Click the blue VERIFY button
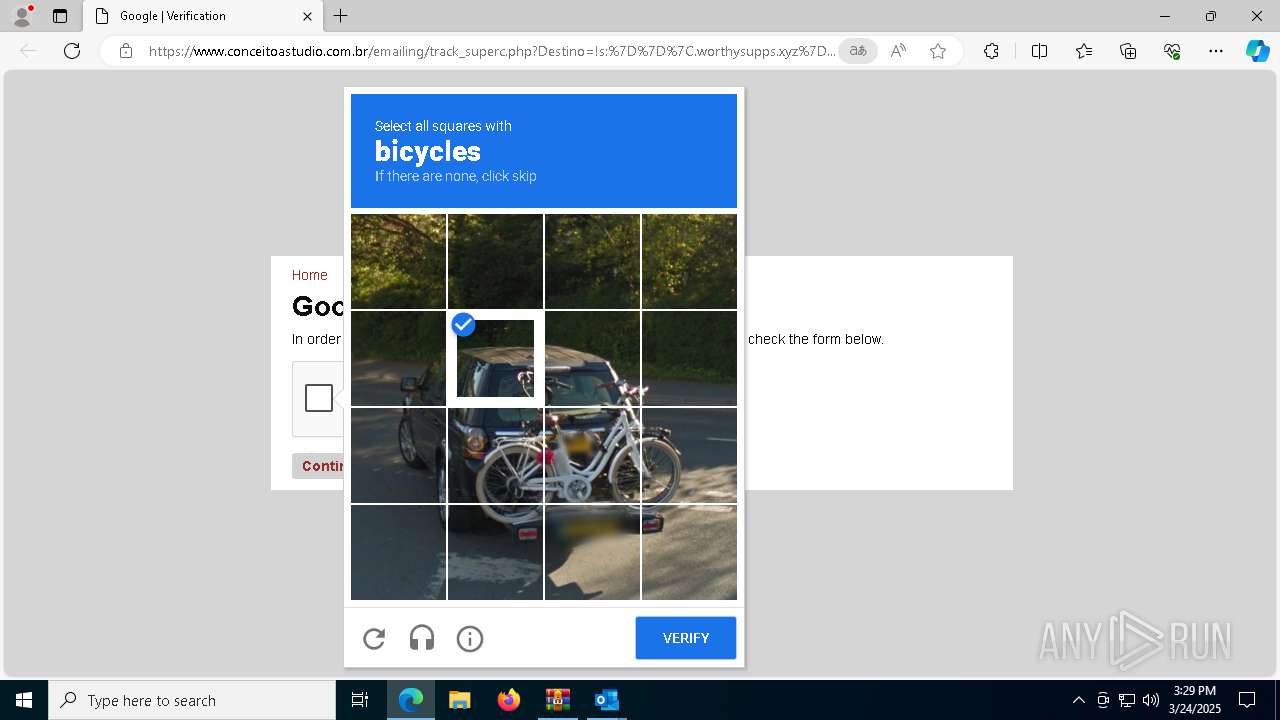This screenshot has width=1280, height=720. click(x=686, y=638)
